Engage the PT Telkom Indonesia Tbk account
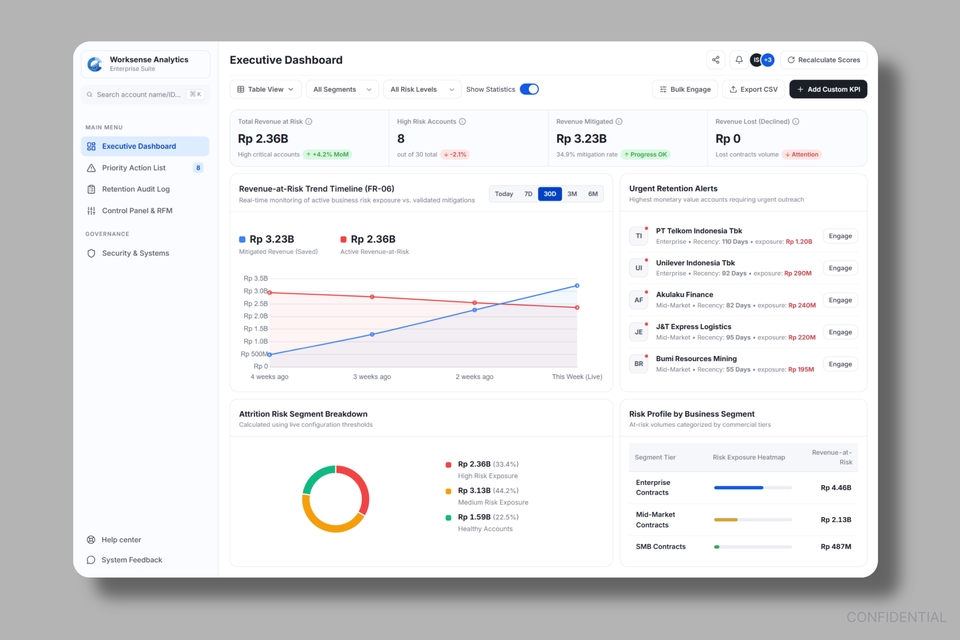The width and height of the screenshot is (960, 640). [x=840, y=236]
